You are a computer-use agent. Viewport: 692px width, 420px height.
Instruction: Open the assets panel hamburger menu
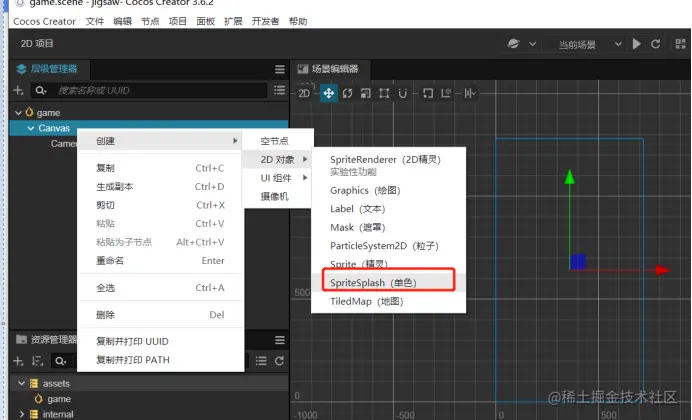tap(279, 340)
